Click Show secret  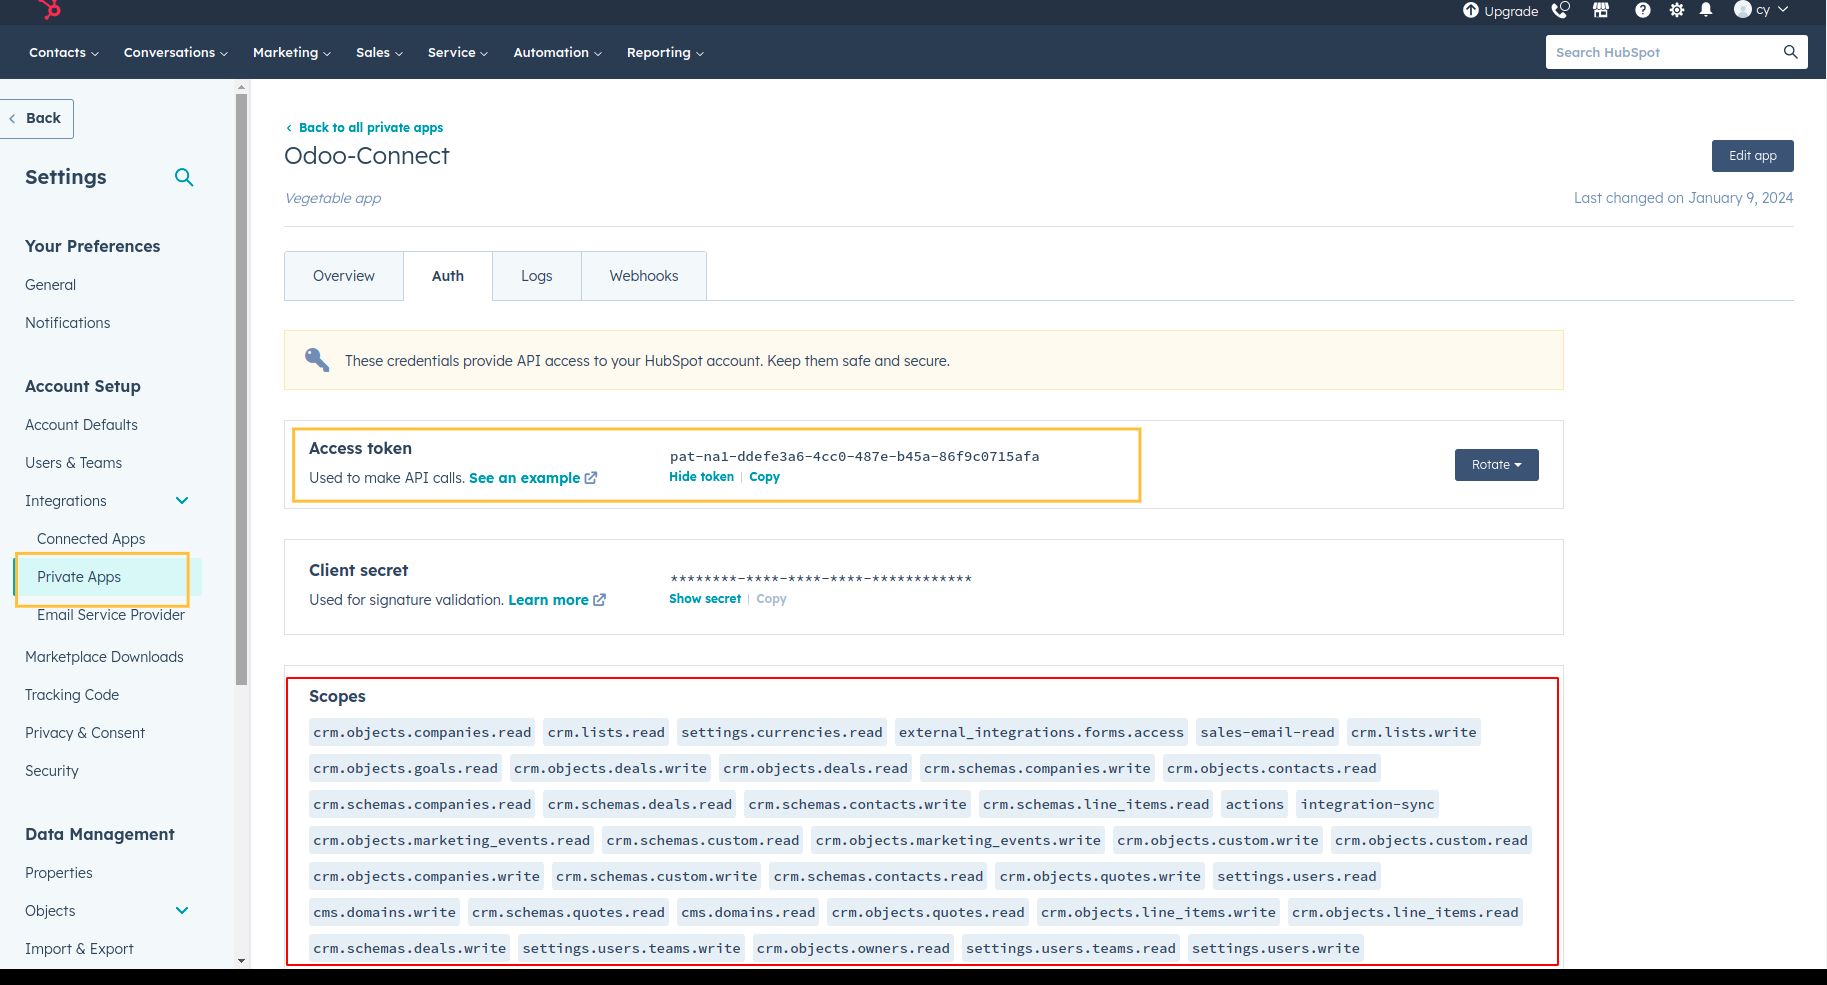pos(705,599)
